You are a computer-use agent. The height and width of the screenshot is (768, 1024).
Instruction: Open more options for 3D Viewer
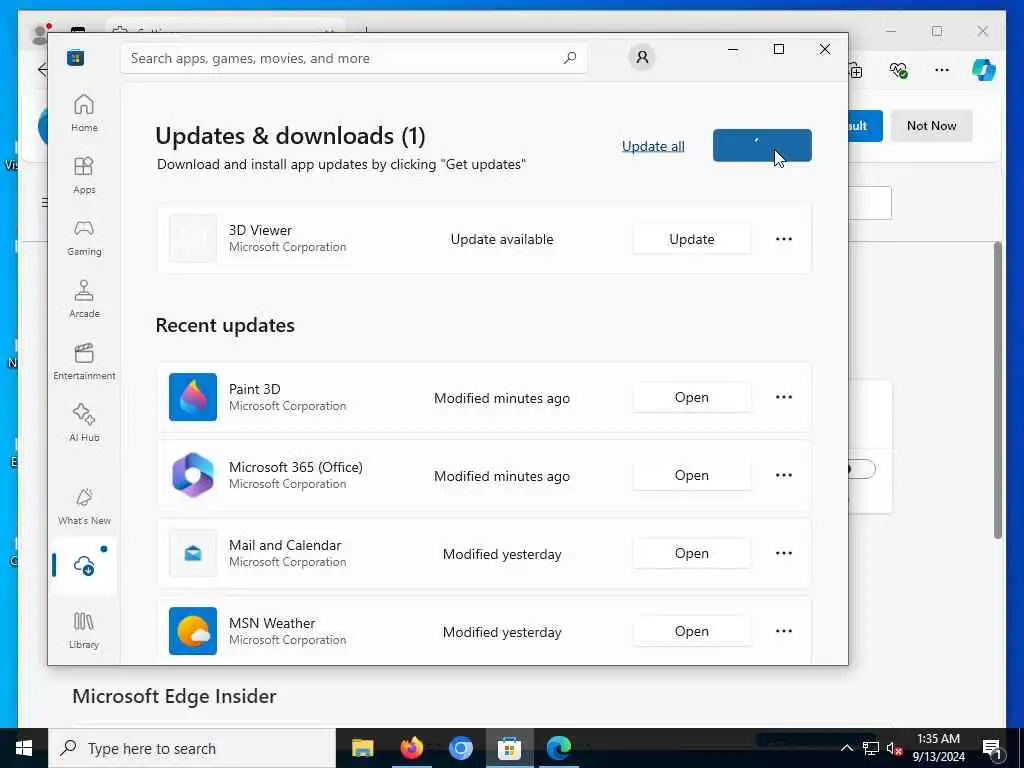[784, 239]
